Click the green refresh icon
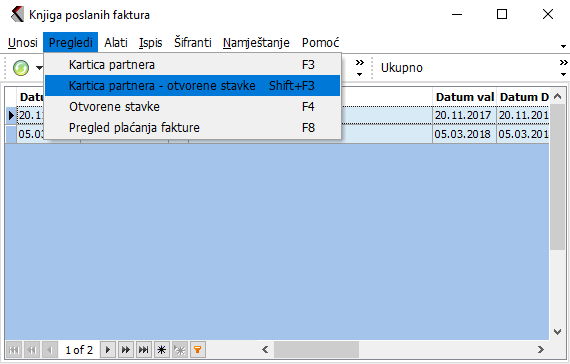This screenshot has height=364, width=570. click(x=21, y=68)
